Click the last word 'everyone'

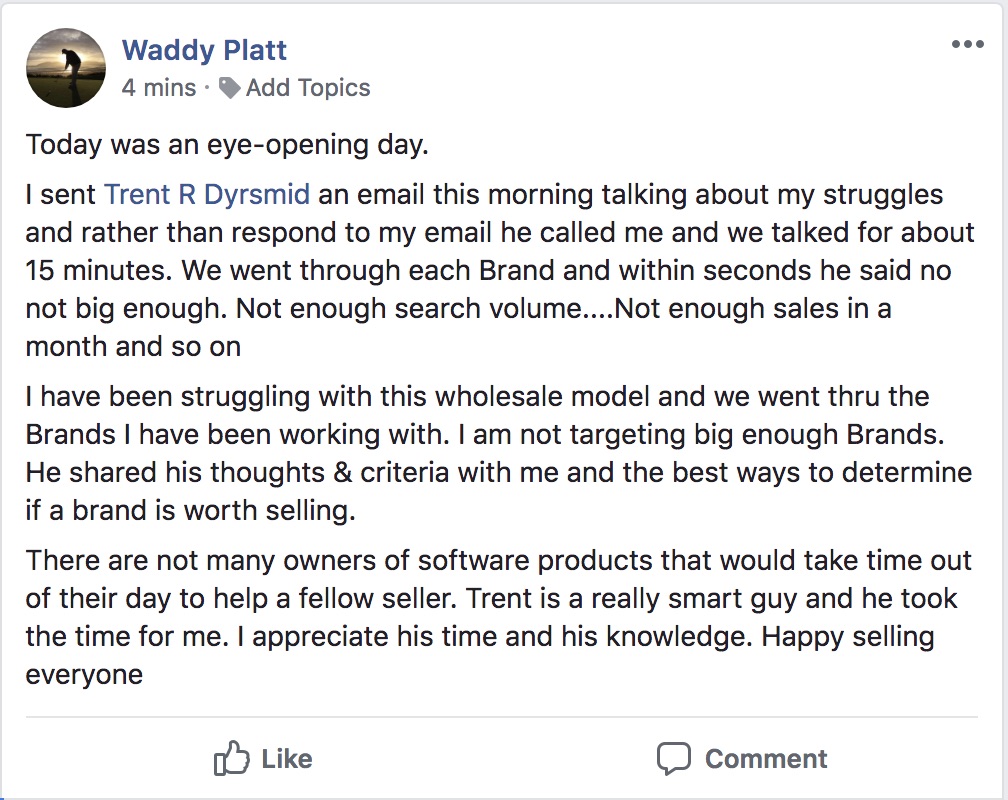click(84, 675)
